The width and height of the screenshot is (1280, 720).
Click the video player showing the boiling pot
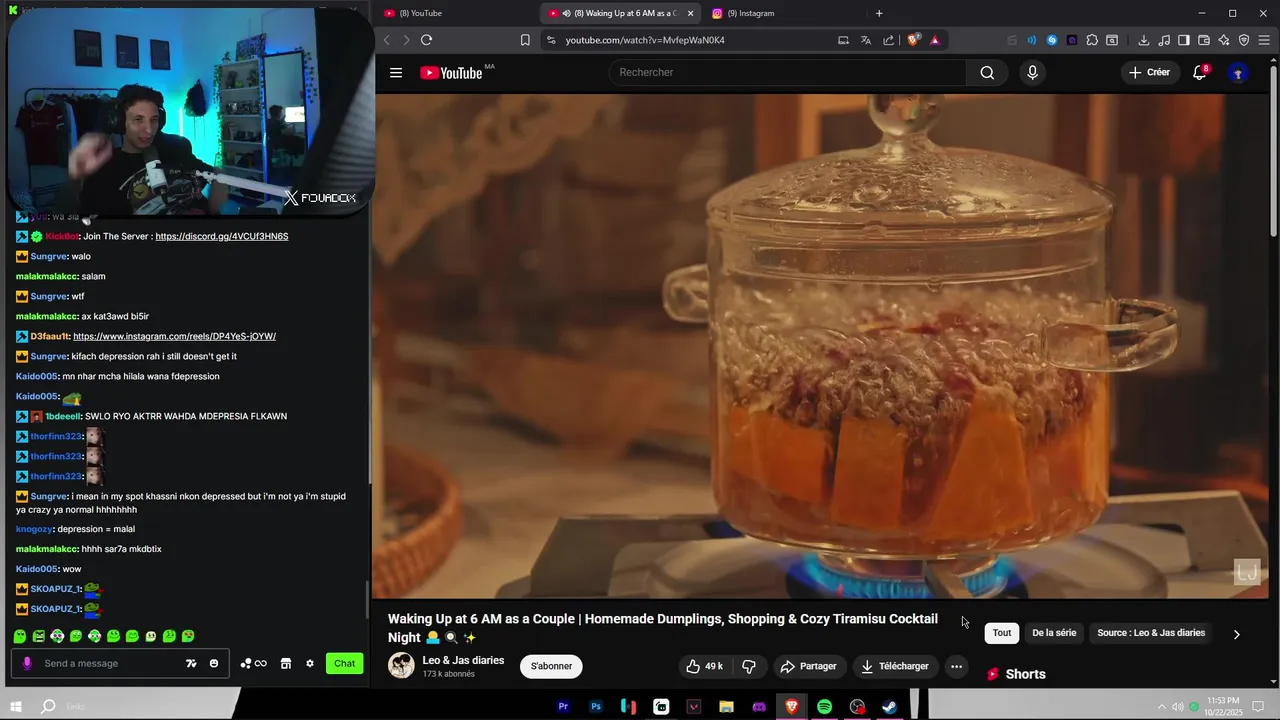click(820, 346)
